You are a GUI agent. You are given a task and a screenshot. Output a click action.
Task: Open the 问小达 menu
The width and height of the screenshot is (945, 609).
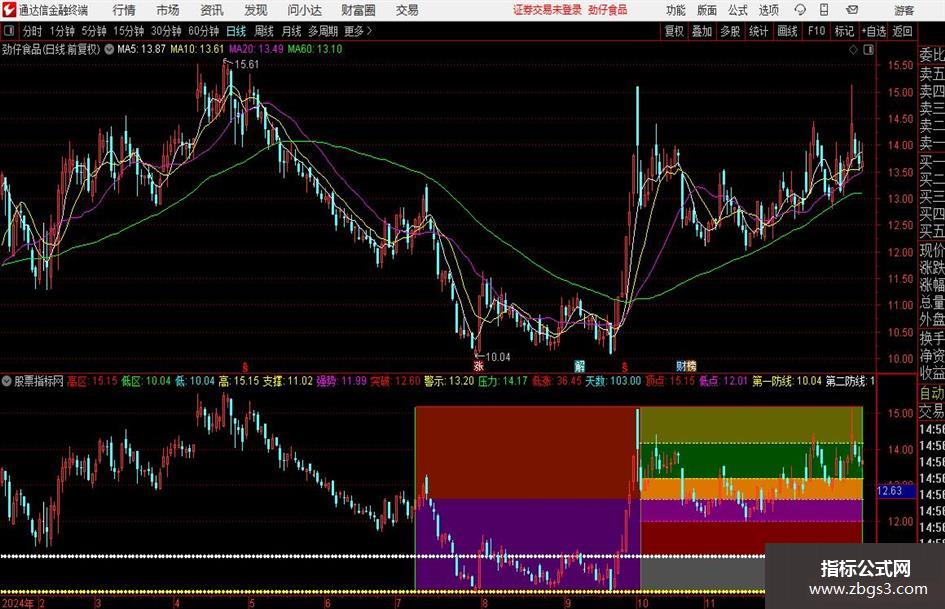tap(304, 10)
